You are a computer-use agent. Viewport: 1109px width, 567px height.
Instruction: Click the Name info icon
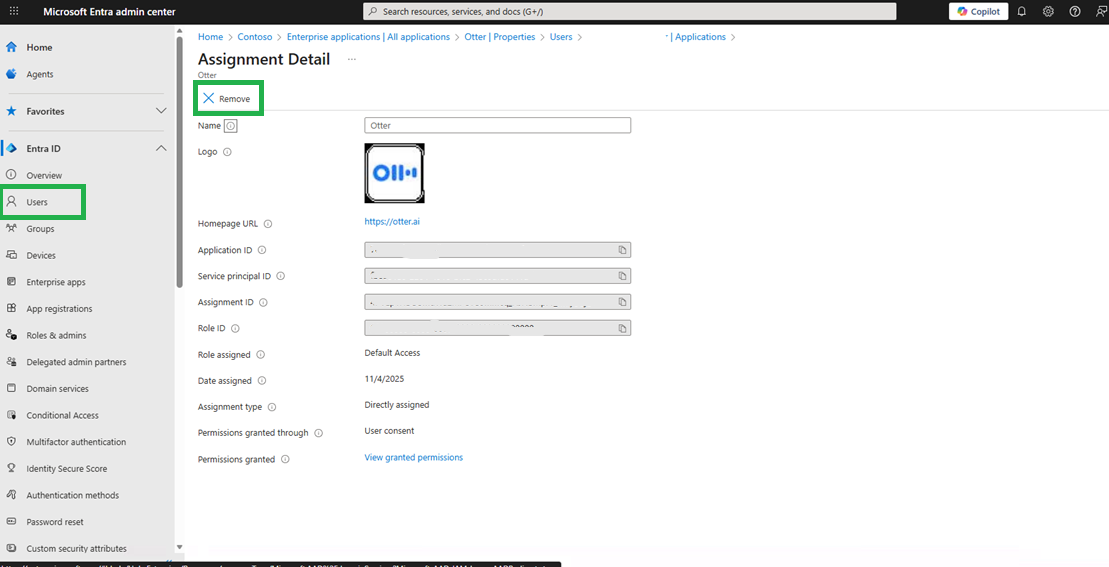[x=231, y=126]
